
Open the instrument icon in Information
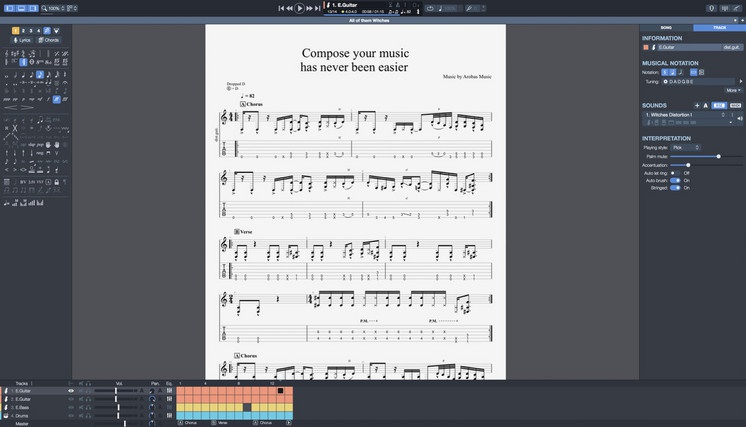(x=654, y=47)
